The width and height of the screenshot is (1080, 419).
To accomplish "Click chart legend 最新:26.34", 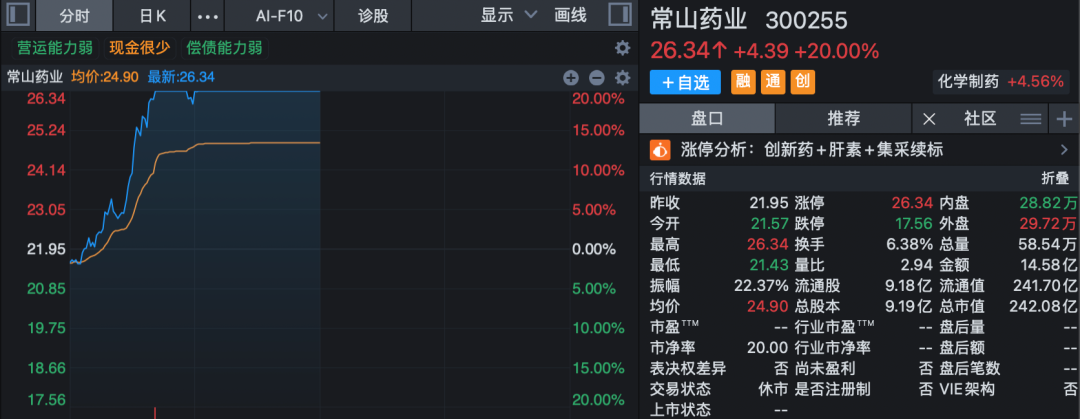I will pos(180,77).
